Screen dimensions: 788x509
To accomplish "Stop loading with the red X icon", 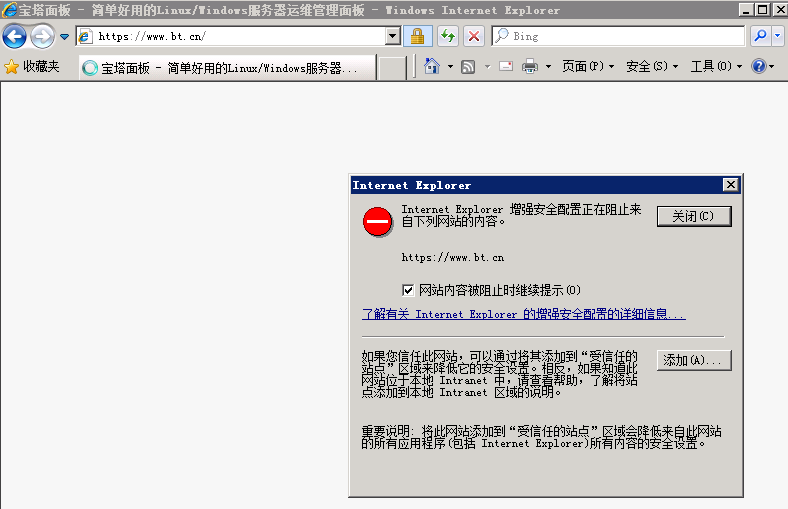I will click(473, 36).
